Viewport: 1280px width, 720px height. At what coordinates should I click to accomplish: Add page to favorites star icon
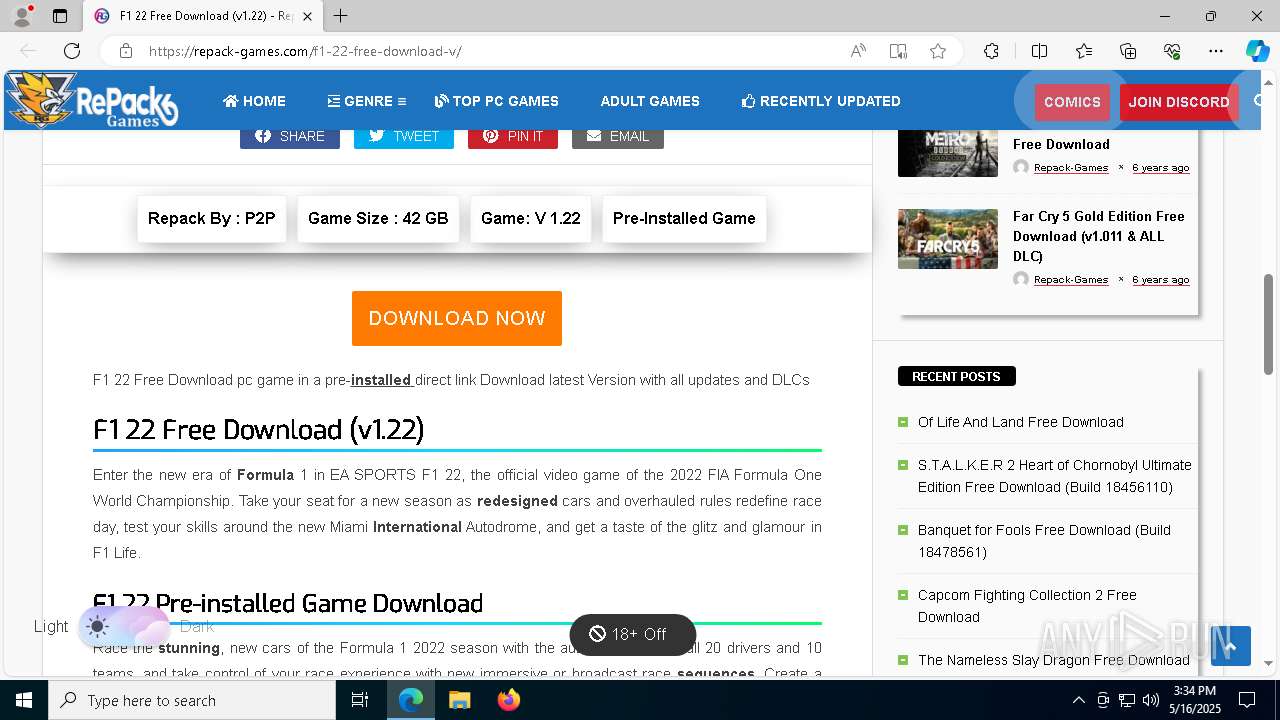(x=938, y=51)
